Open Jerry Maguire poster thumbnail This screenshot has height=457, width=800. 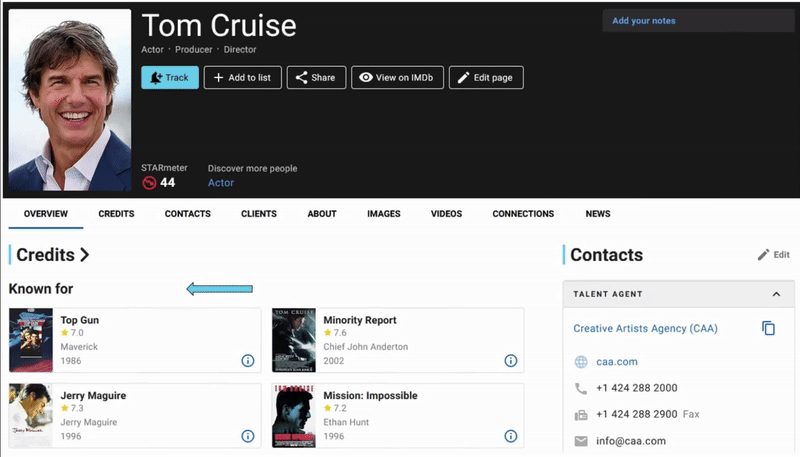coord(31,416)
